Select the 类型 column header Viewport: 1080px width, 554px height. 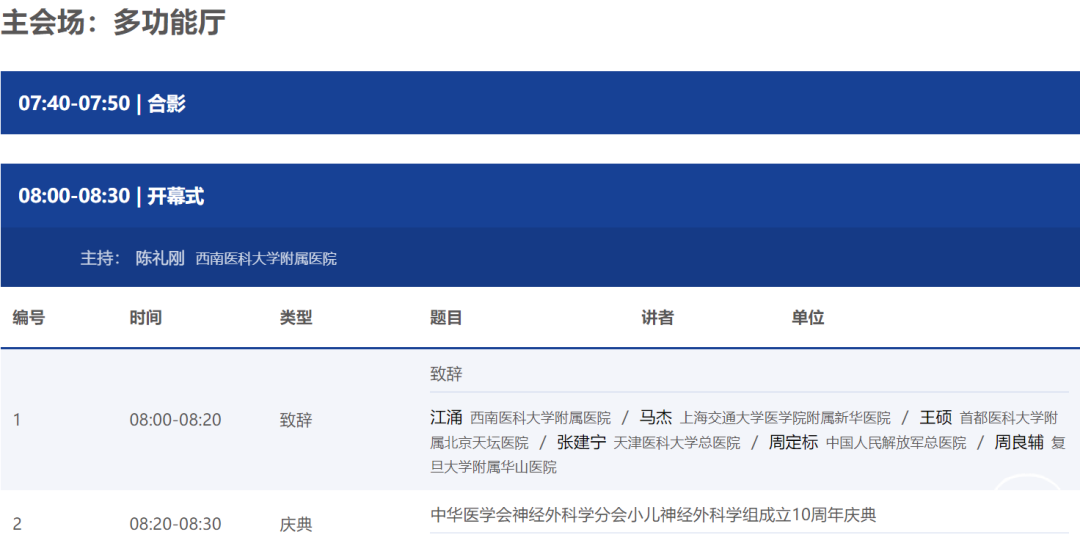pos(296,318)
